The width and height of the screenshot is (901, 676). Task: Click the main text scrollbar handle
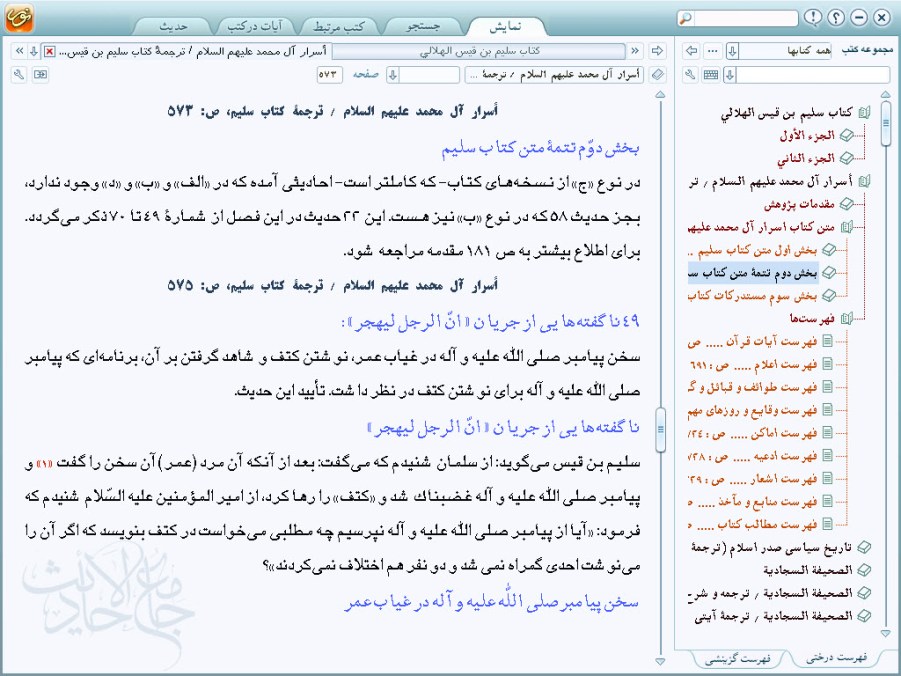pos(660,429)
